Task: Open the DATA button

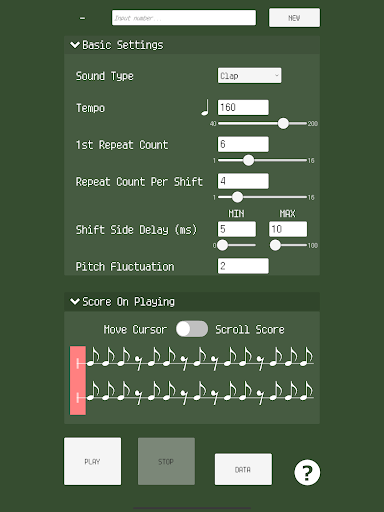Action: (x=243, y=469)
